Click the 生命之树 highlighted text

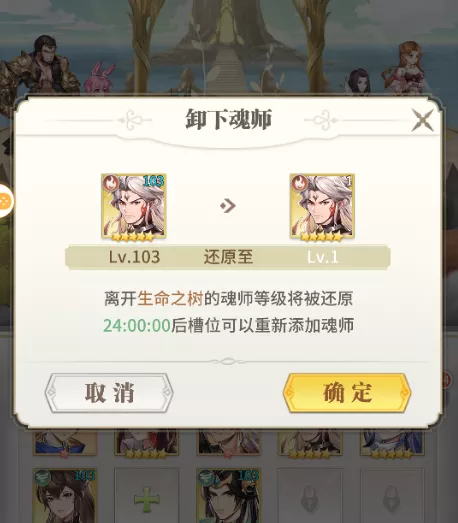click(170, 299)
